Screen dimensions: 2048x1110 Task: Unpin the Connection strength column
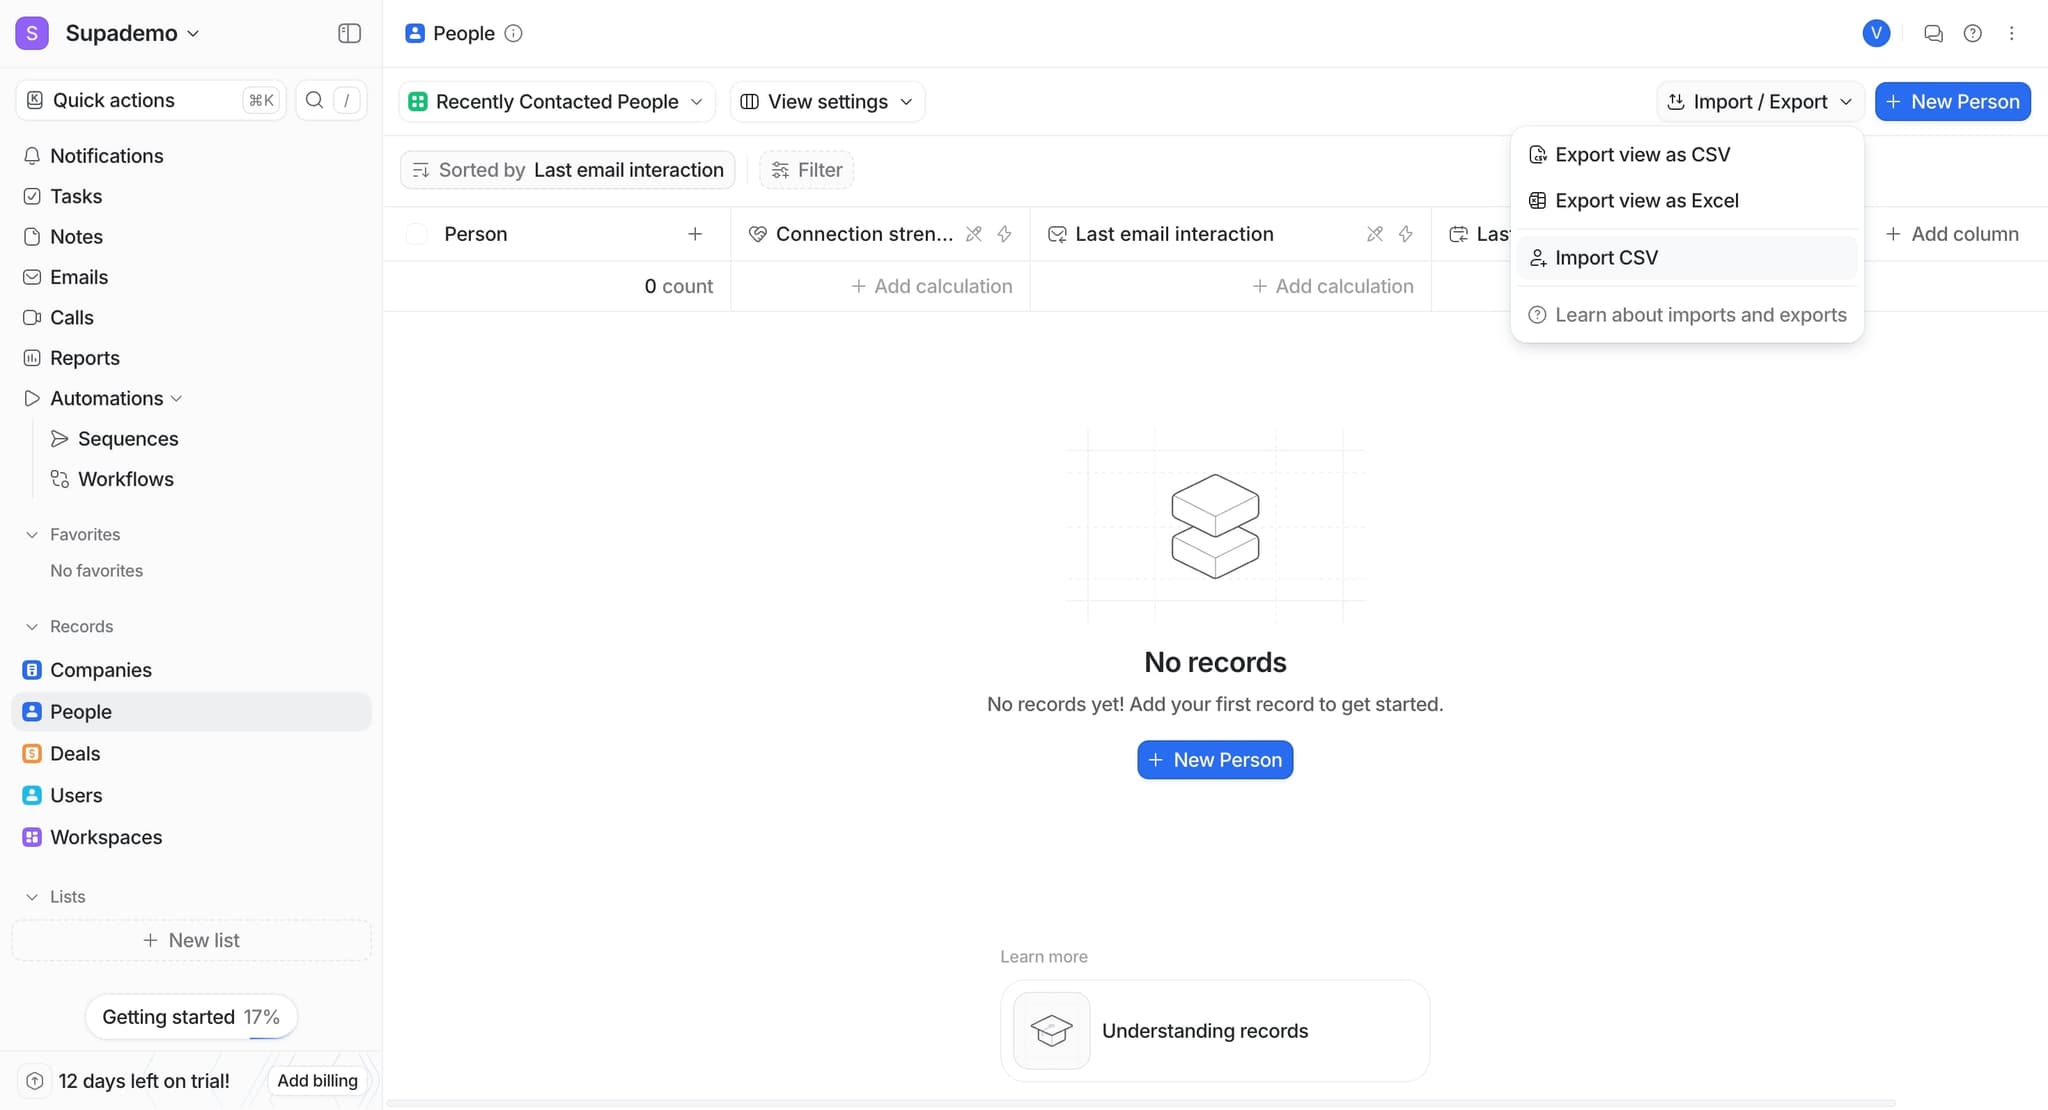(x=974, y=233)
